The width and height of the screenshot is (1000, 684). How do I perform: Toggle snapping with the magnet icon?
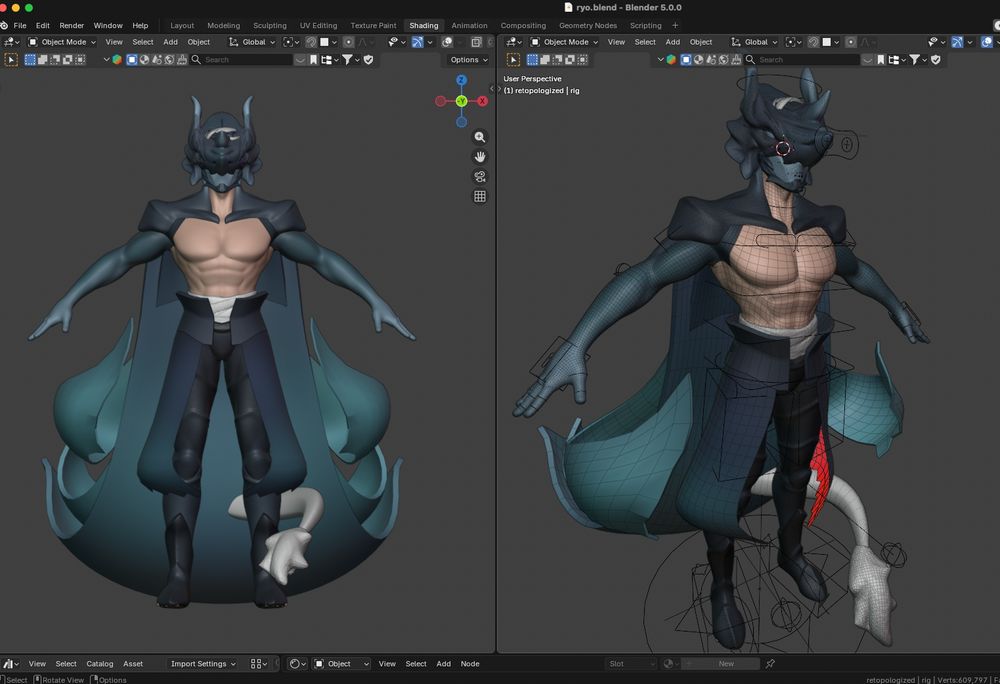tap(310, 42)
